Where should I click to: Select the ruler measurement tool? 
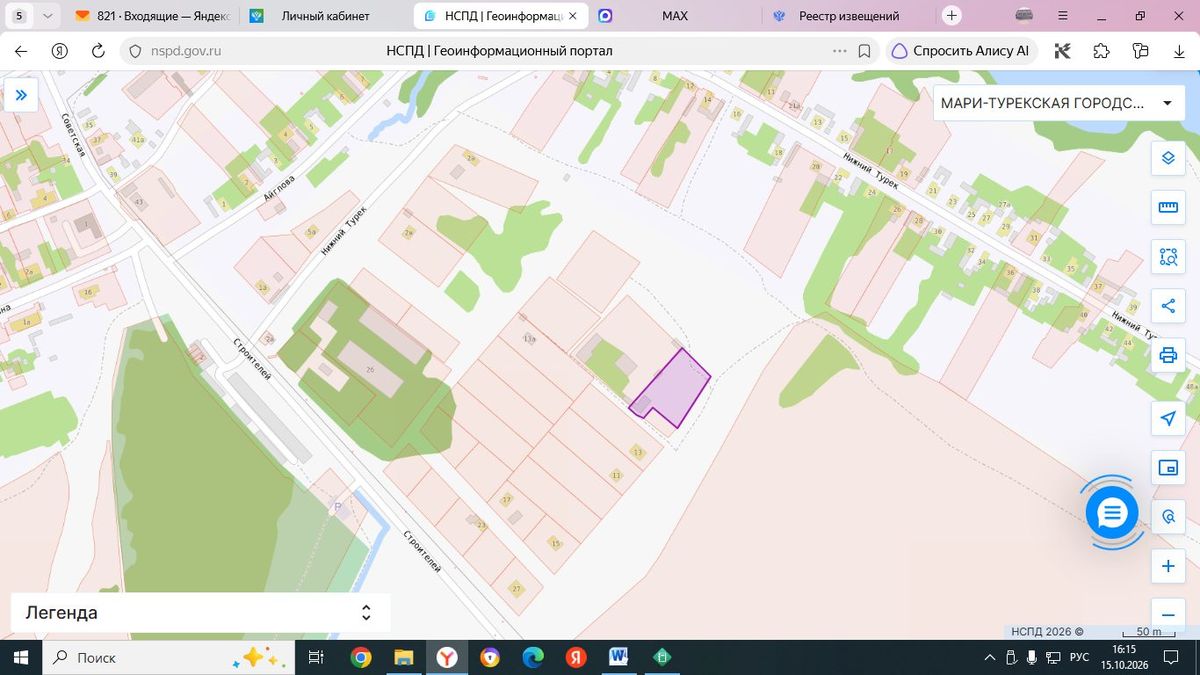1167,207
